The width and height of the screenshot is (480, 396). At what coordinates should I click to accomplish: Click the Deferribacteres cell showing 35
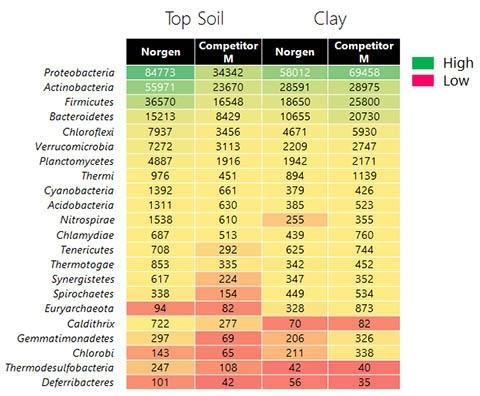(364, 382)
